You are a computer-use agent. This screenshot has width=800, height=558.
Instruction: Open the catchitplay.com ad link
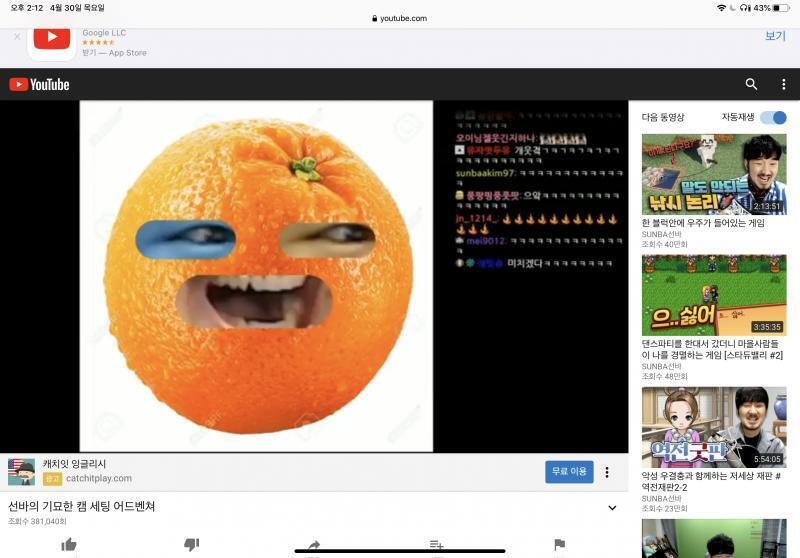pos(98,478)
